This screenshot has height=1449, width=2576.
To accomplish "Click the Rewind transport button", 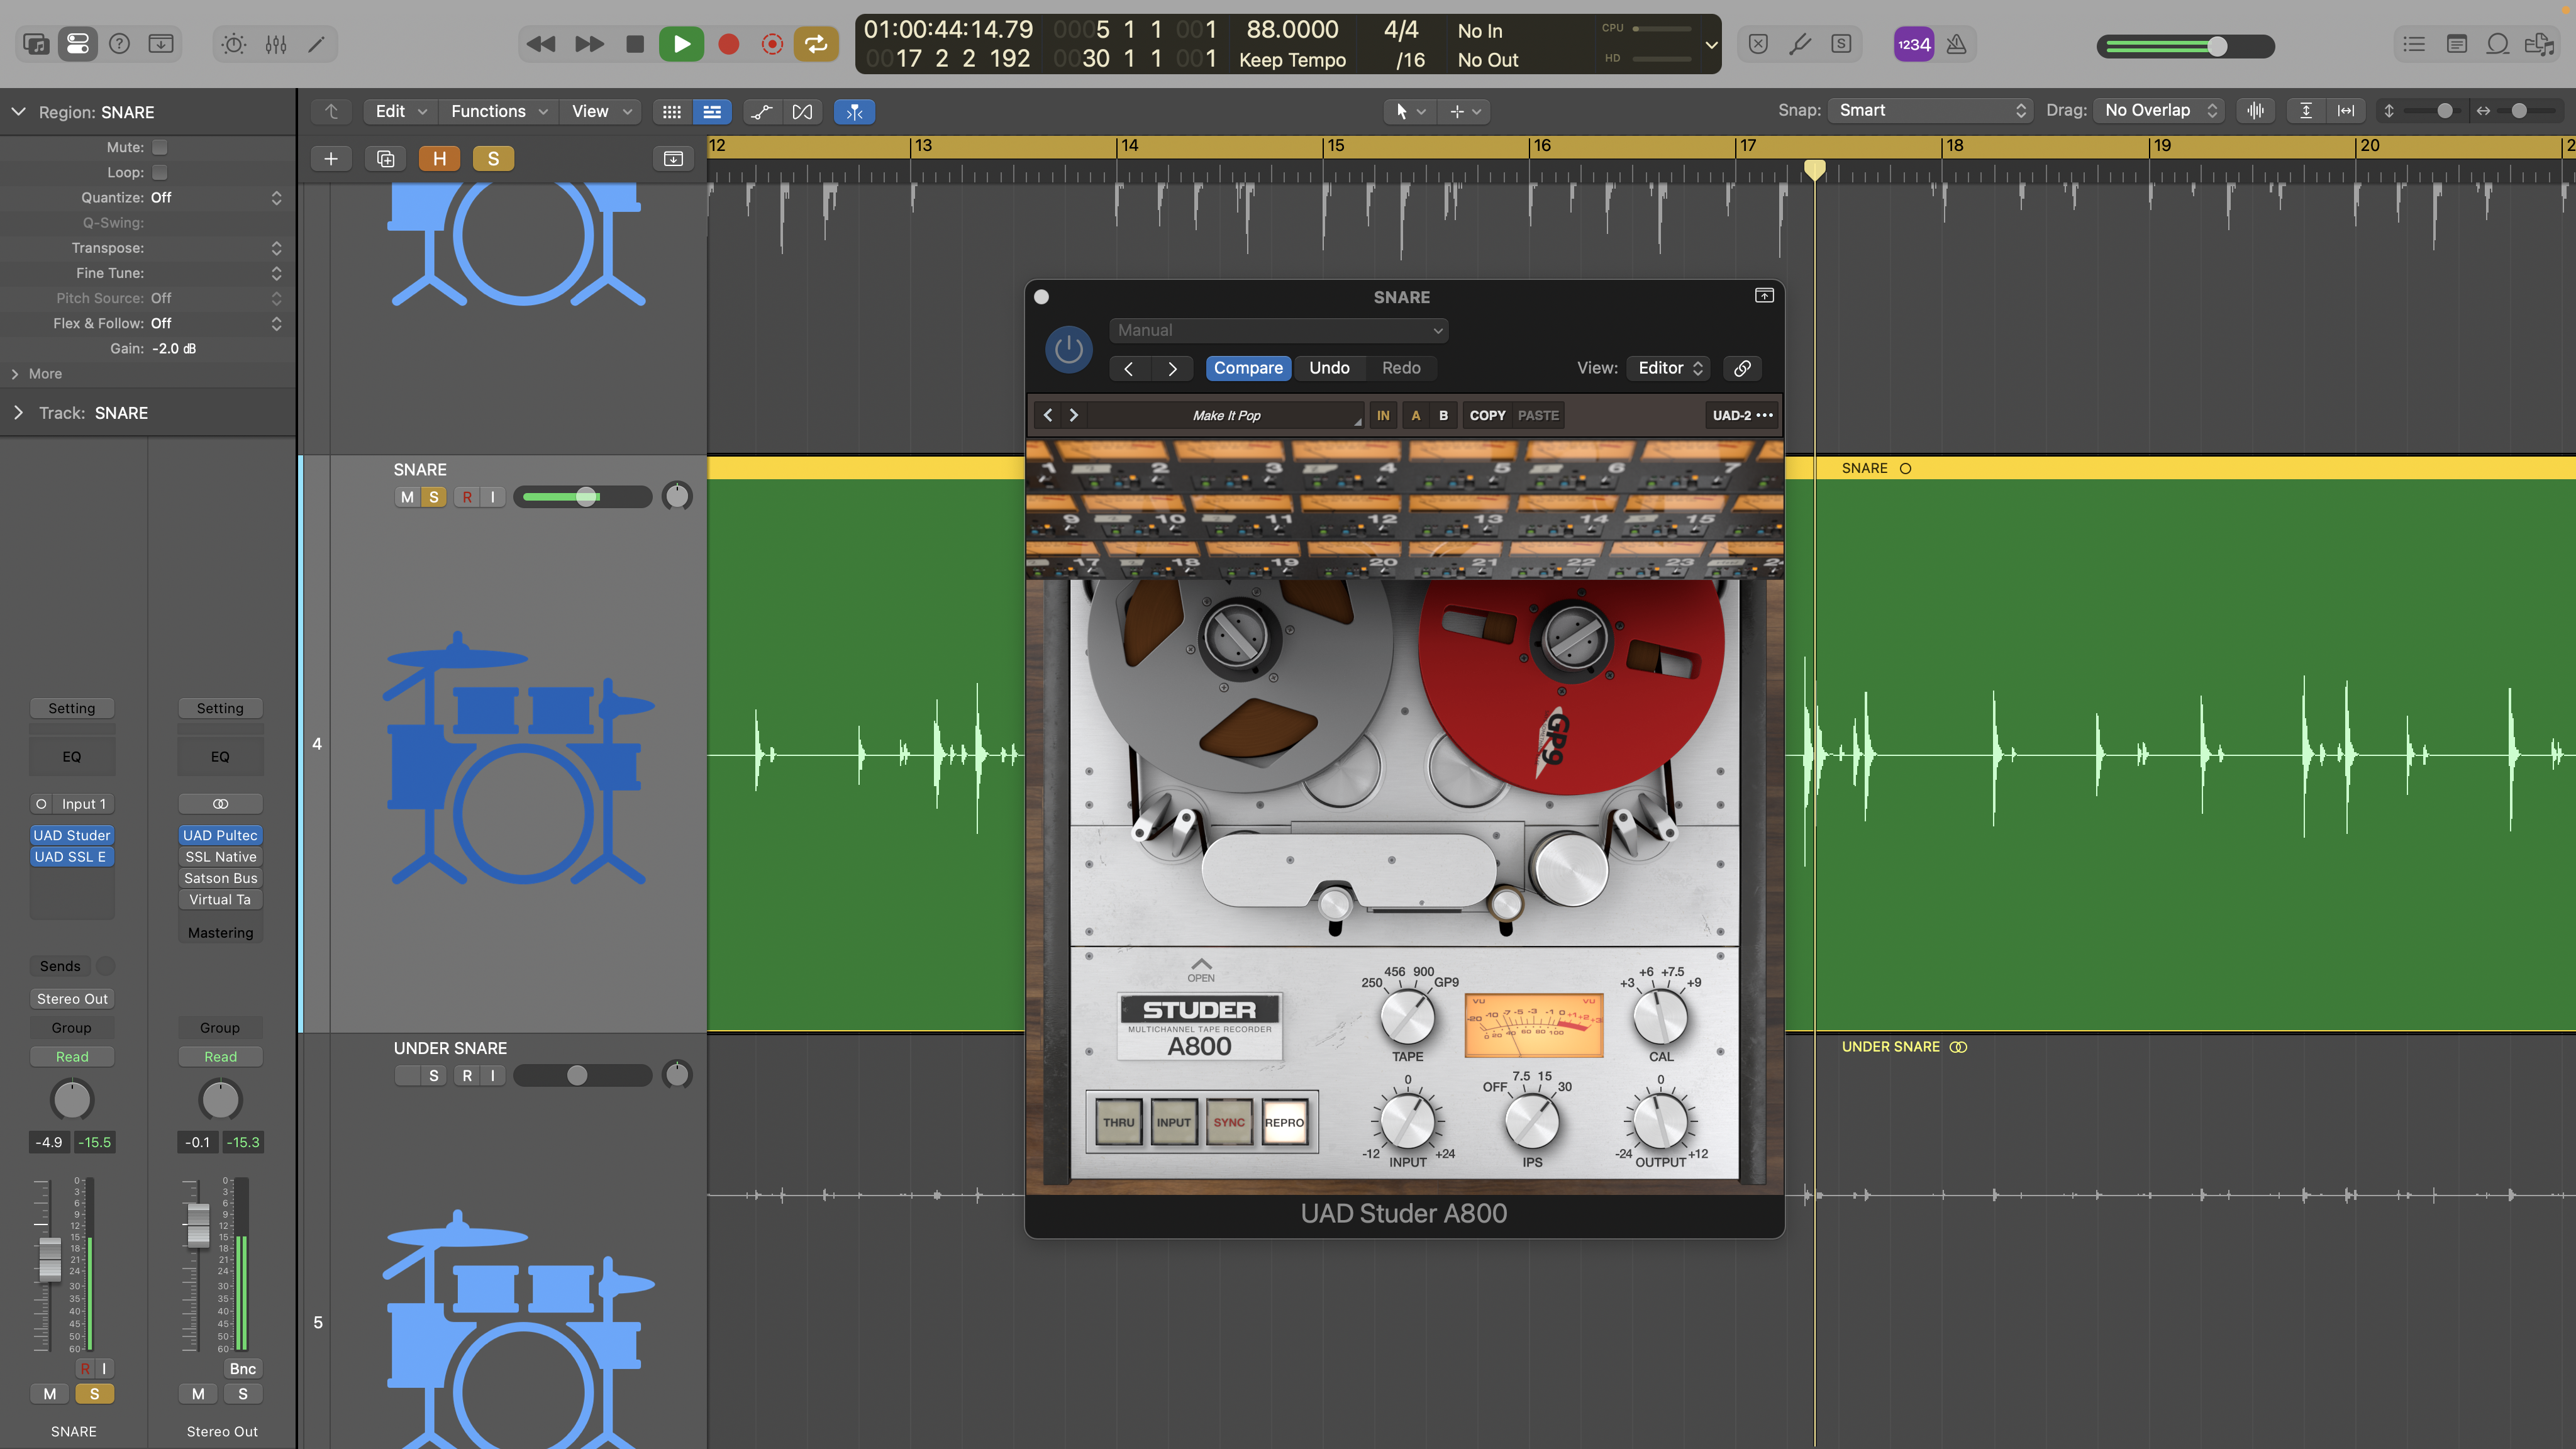I will click(541, 44).
